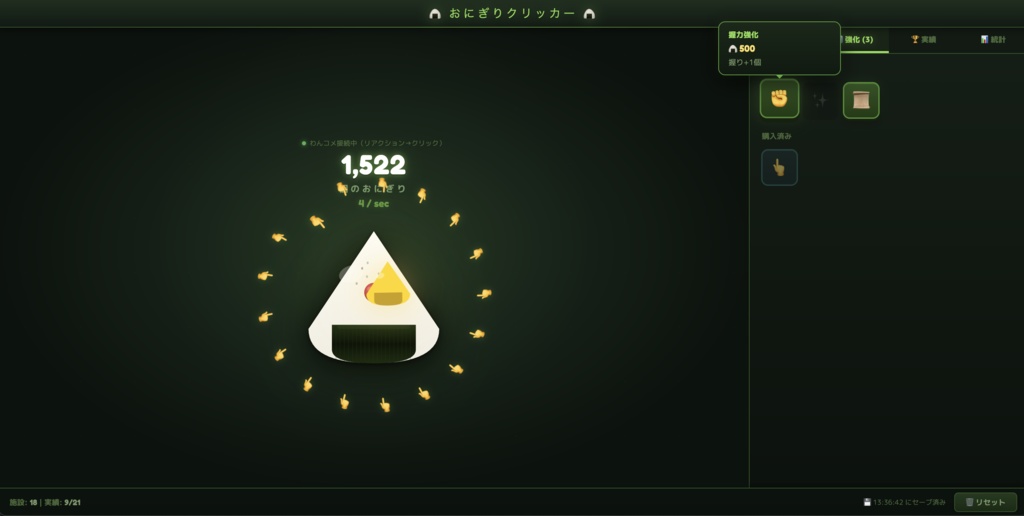Click the 13:36:42 save timestamp text

[909, 502]
